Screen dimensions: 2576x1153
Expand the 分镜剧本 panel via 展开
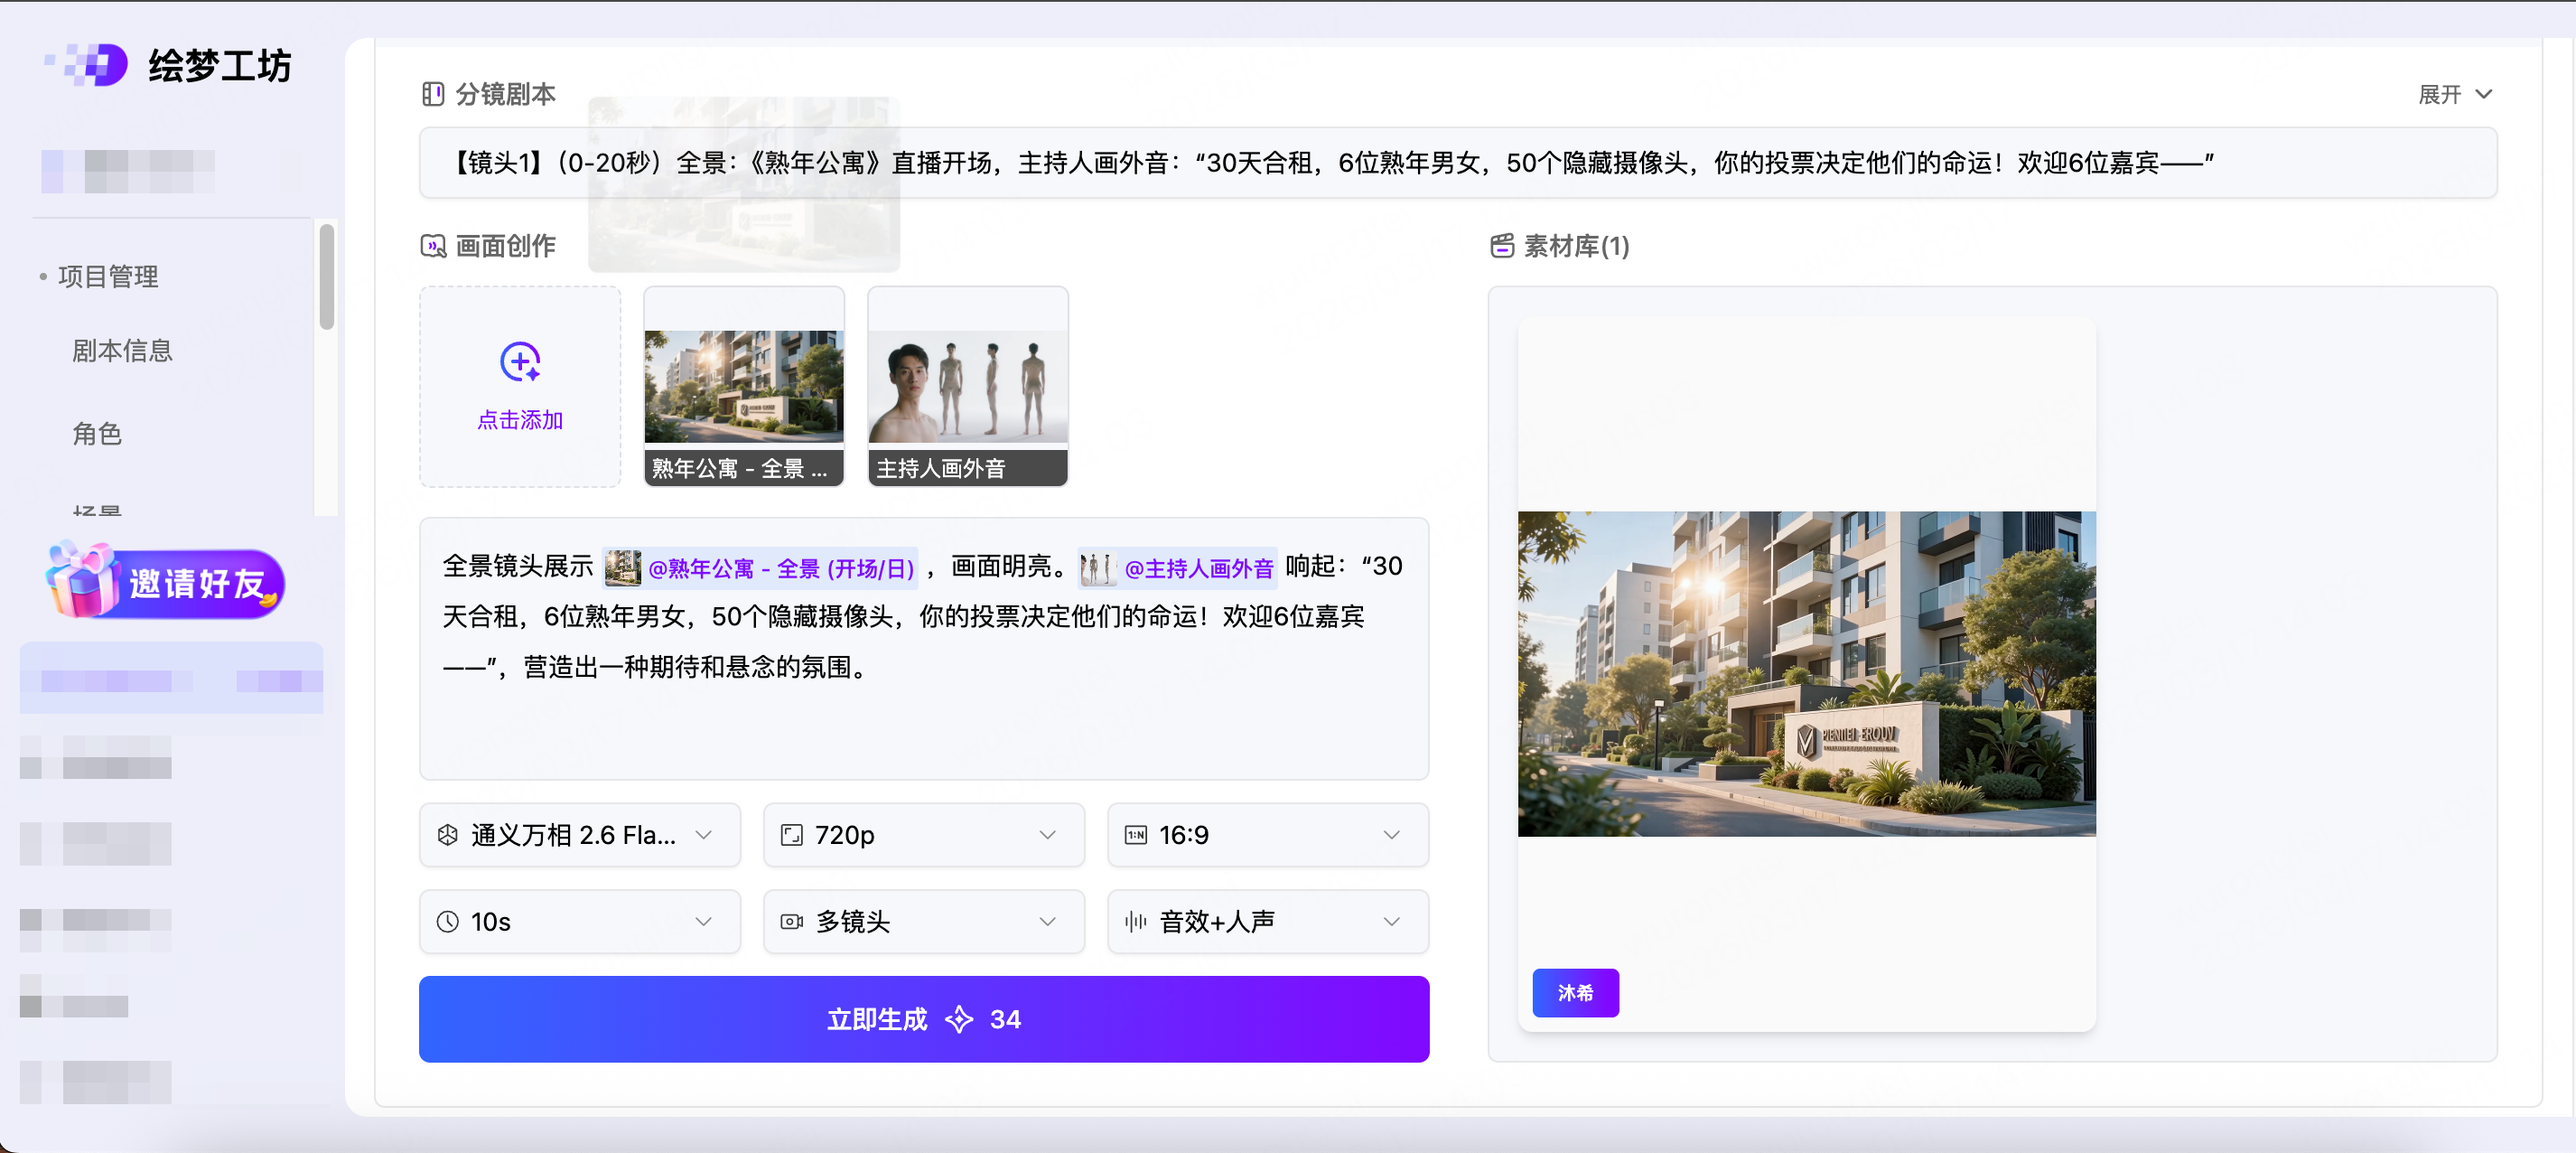[2454, 94]
